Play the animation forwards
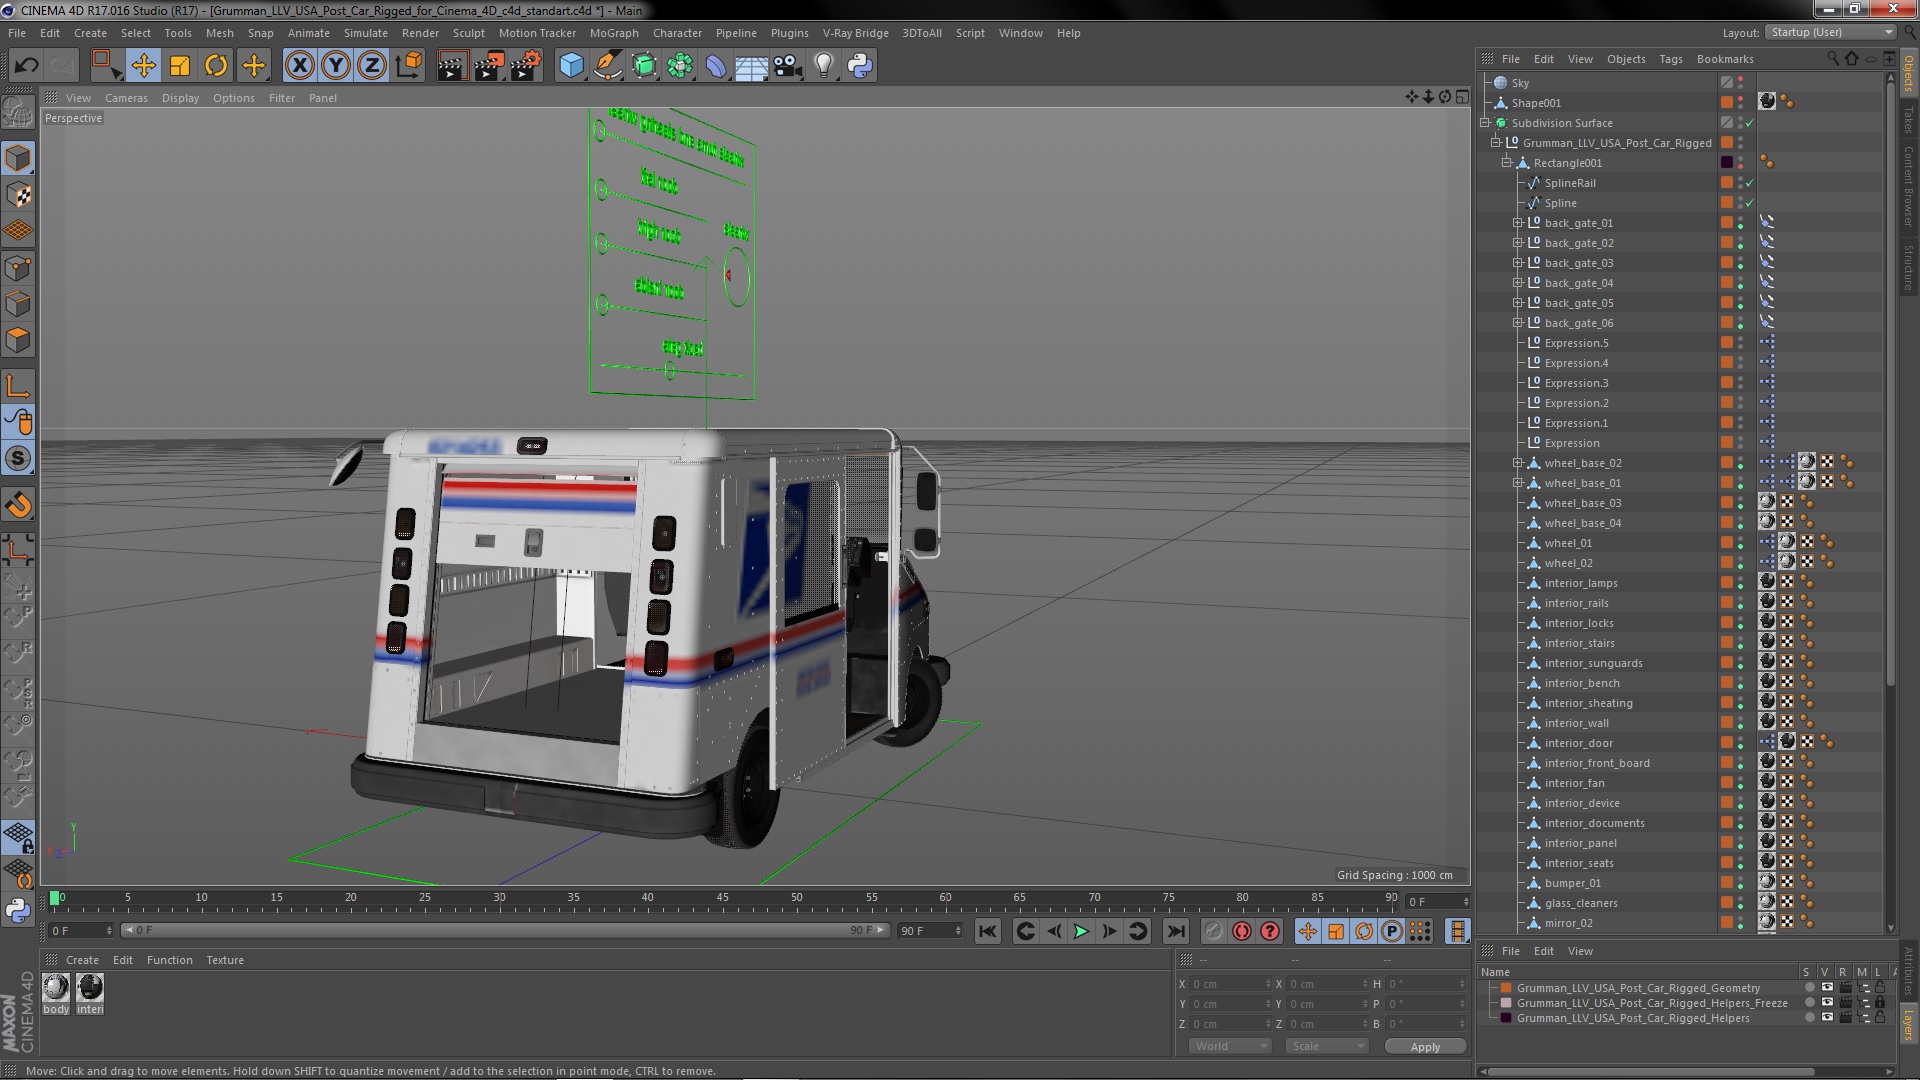 (1081, 931)
